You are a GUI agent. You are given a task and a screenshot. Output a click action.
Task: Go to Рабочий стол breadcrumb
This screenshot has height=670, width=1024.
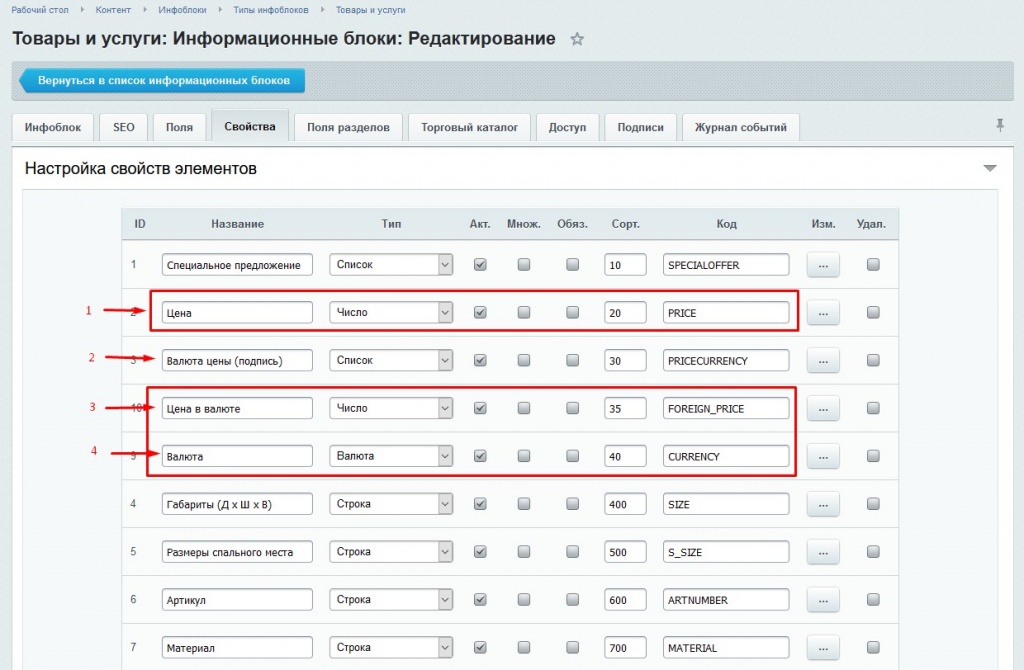coord(40,10)
